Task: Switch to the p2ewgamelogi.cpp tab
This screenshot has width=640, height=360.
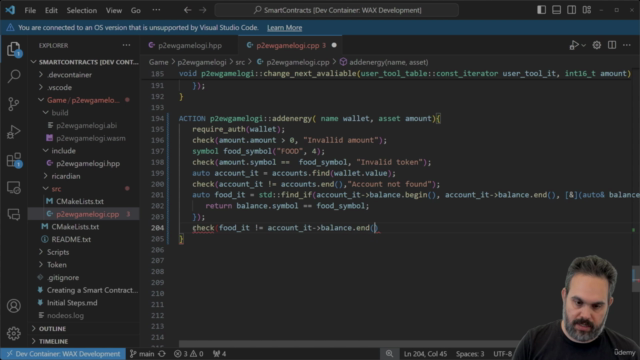Action: 290,45
